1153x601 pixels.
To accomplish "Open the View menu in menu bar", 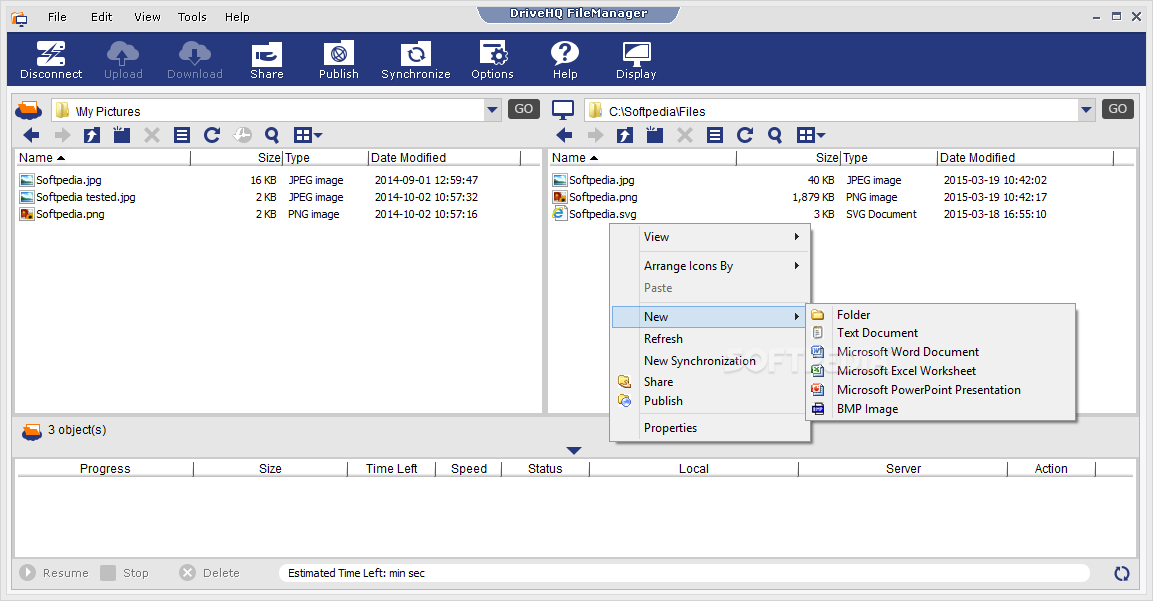I will 147,17.
